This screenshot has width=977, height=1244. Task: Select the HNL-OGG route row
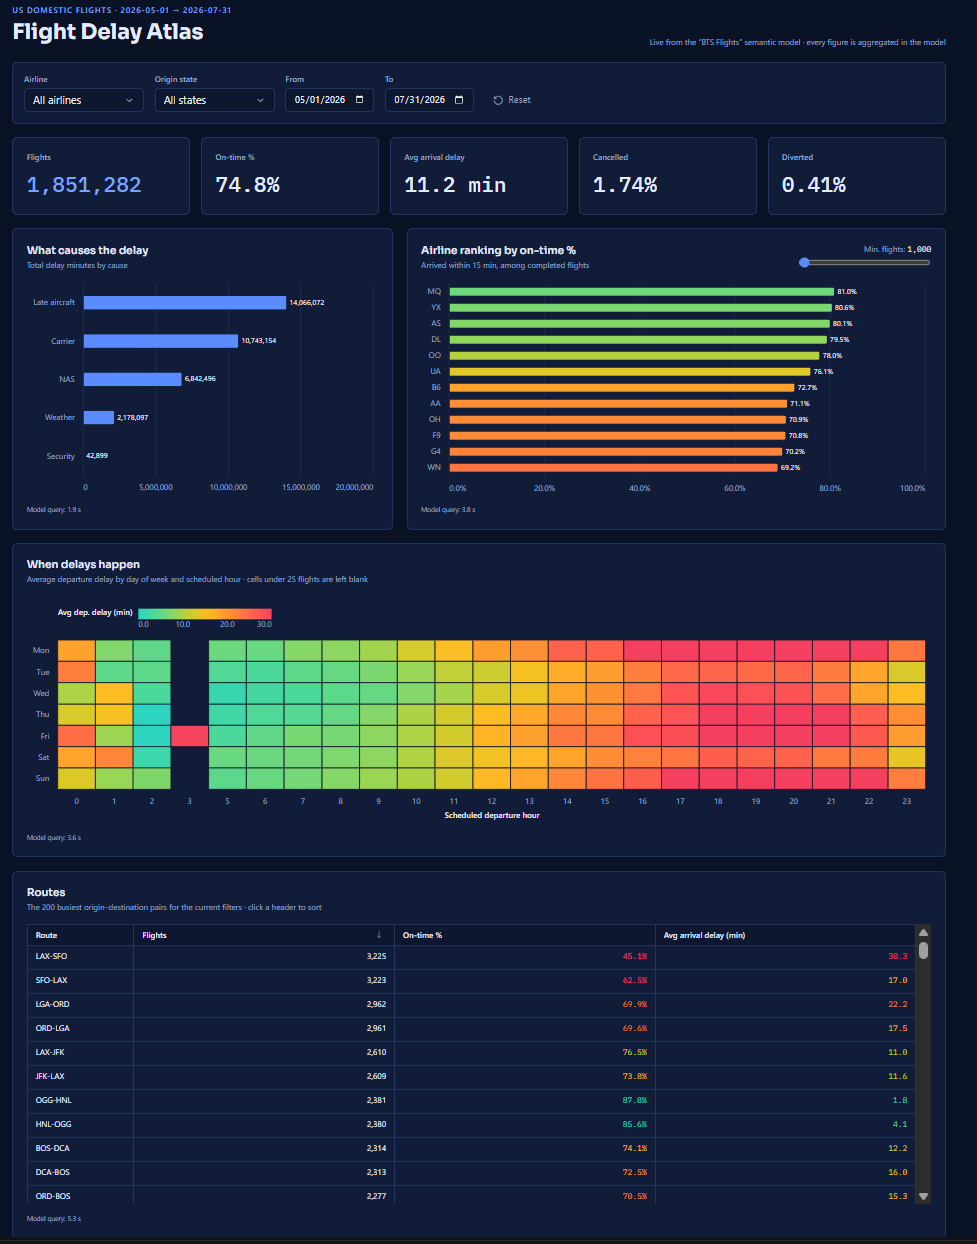click(x=471, y=1125)
